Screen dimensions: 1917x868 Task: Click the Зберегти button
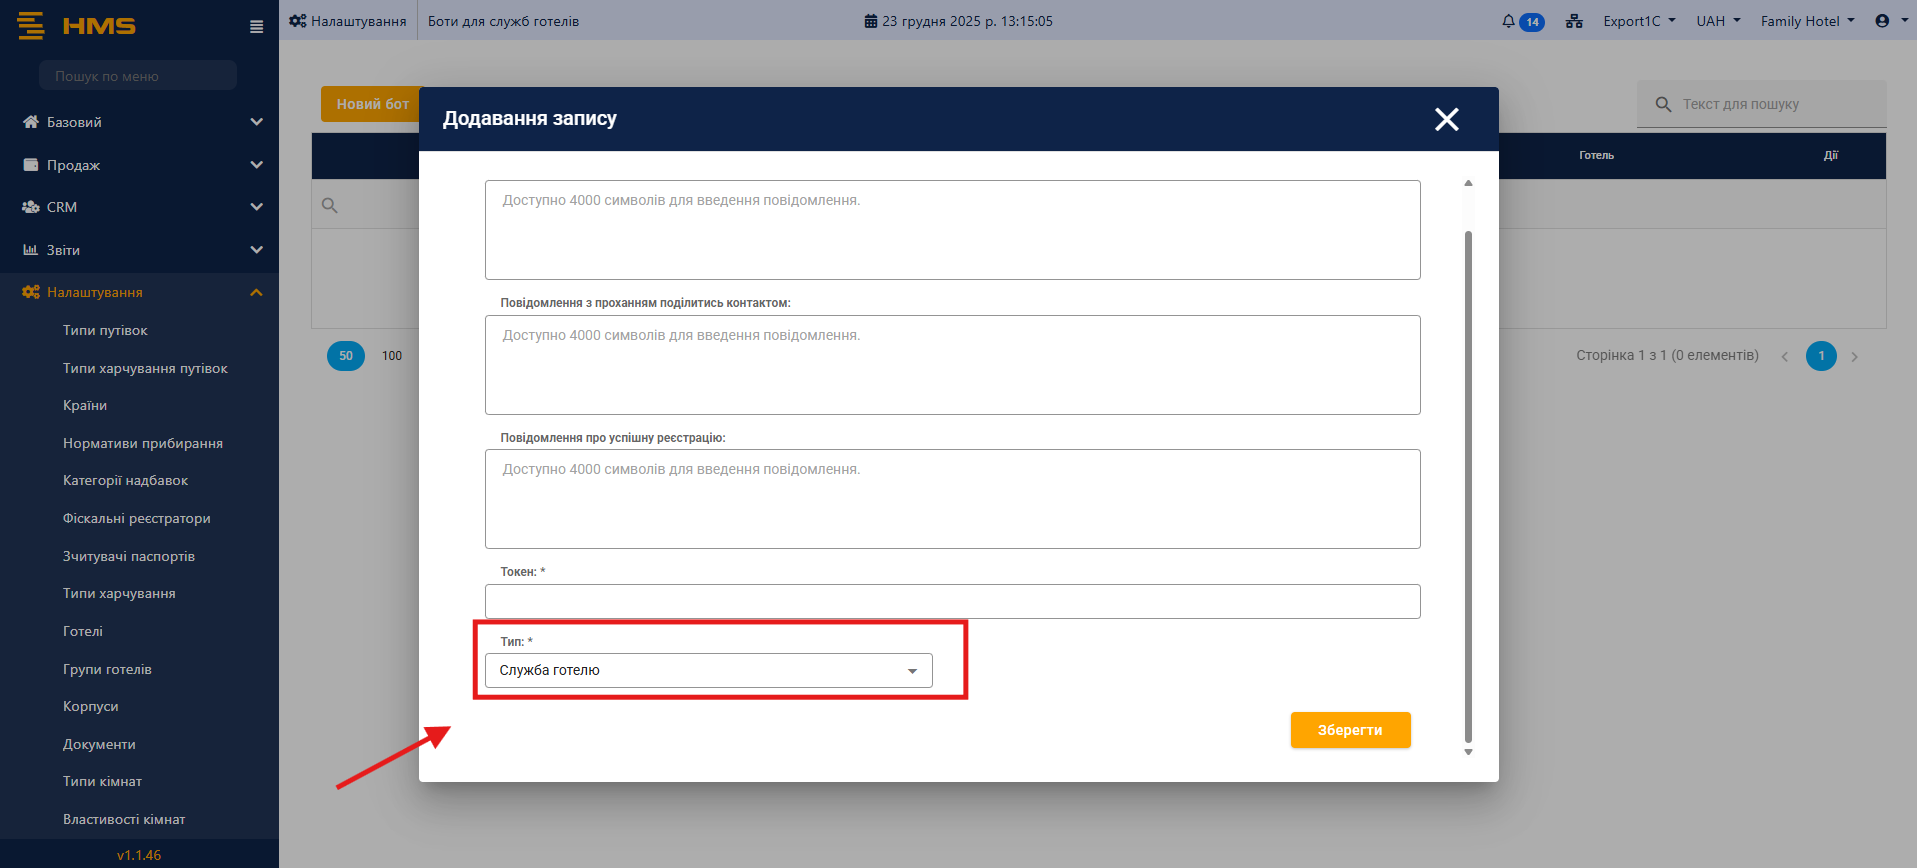(1349, 730)
